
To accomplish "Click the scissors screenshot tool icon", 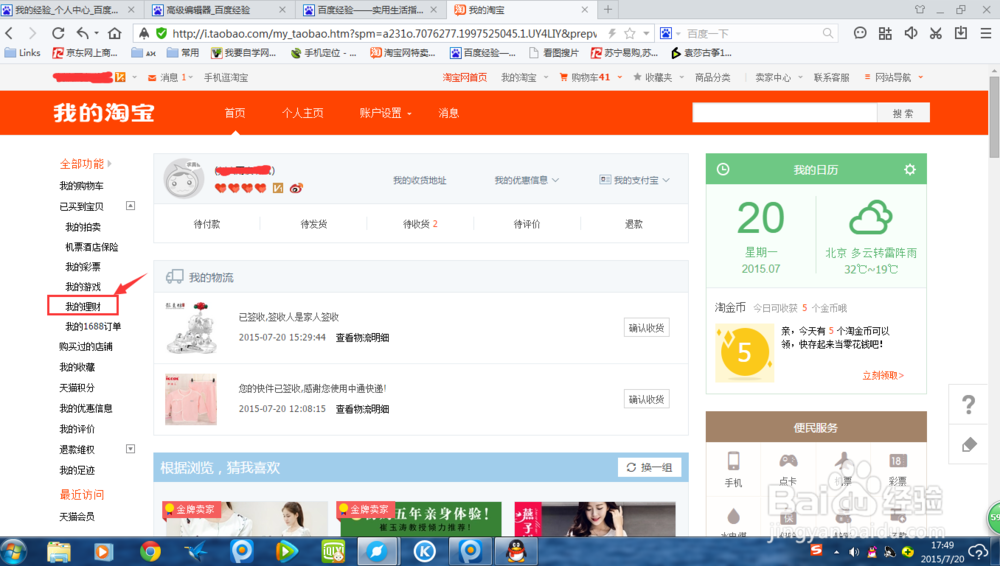I will click(x=936, y=33).
